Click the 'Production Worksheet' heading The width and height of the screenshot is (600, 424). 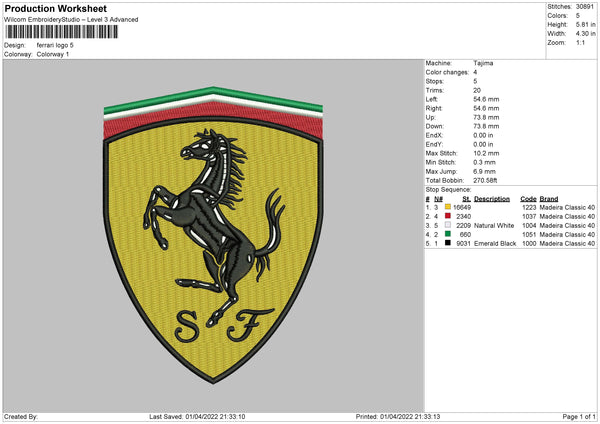(55, 8)
